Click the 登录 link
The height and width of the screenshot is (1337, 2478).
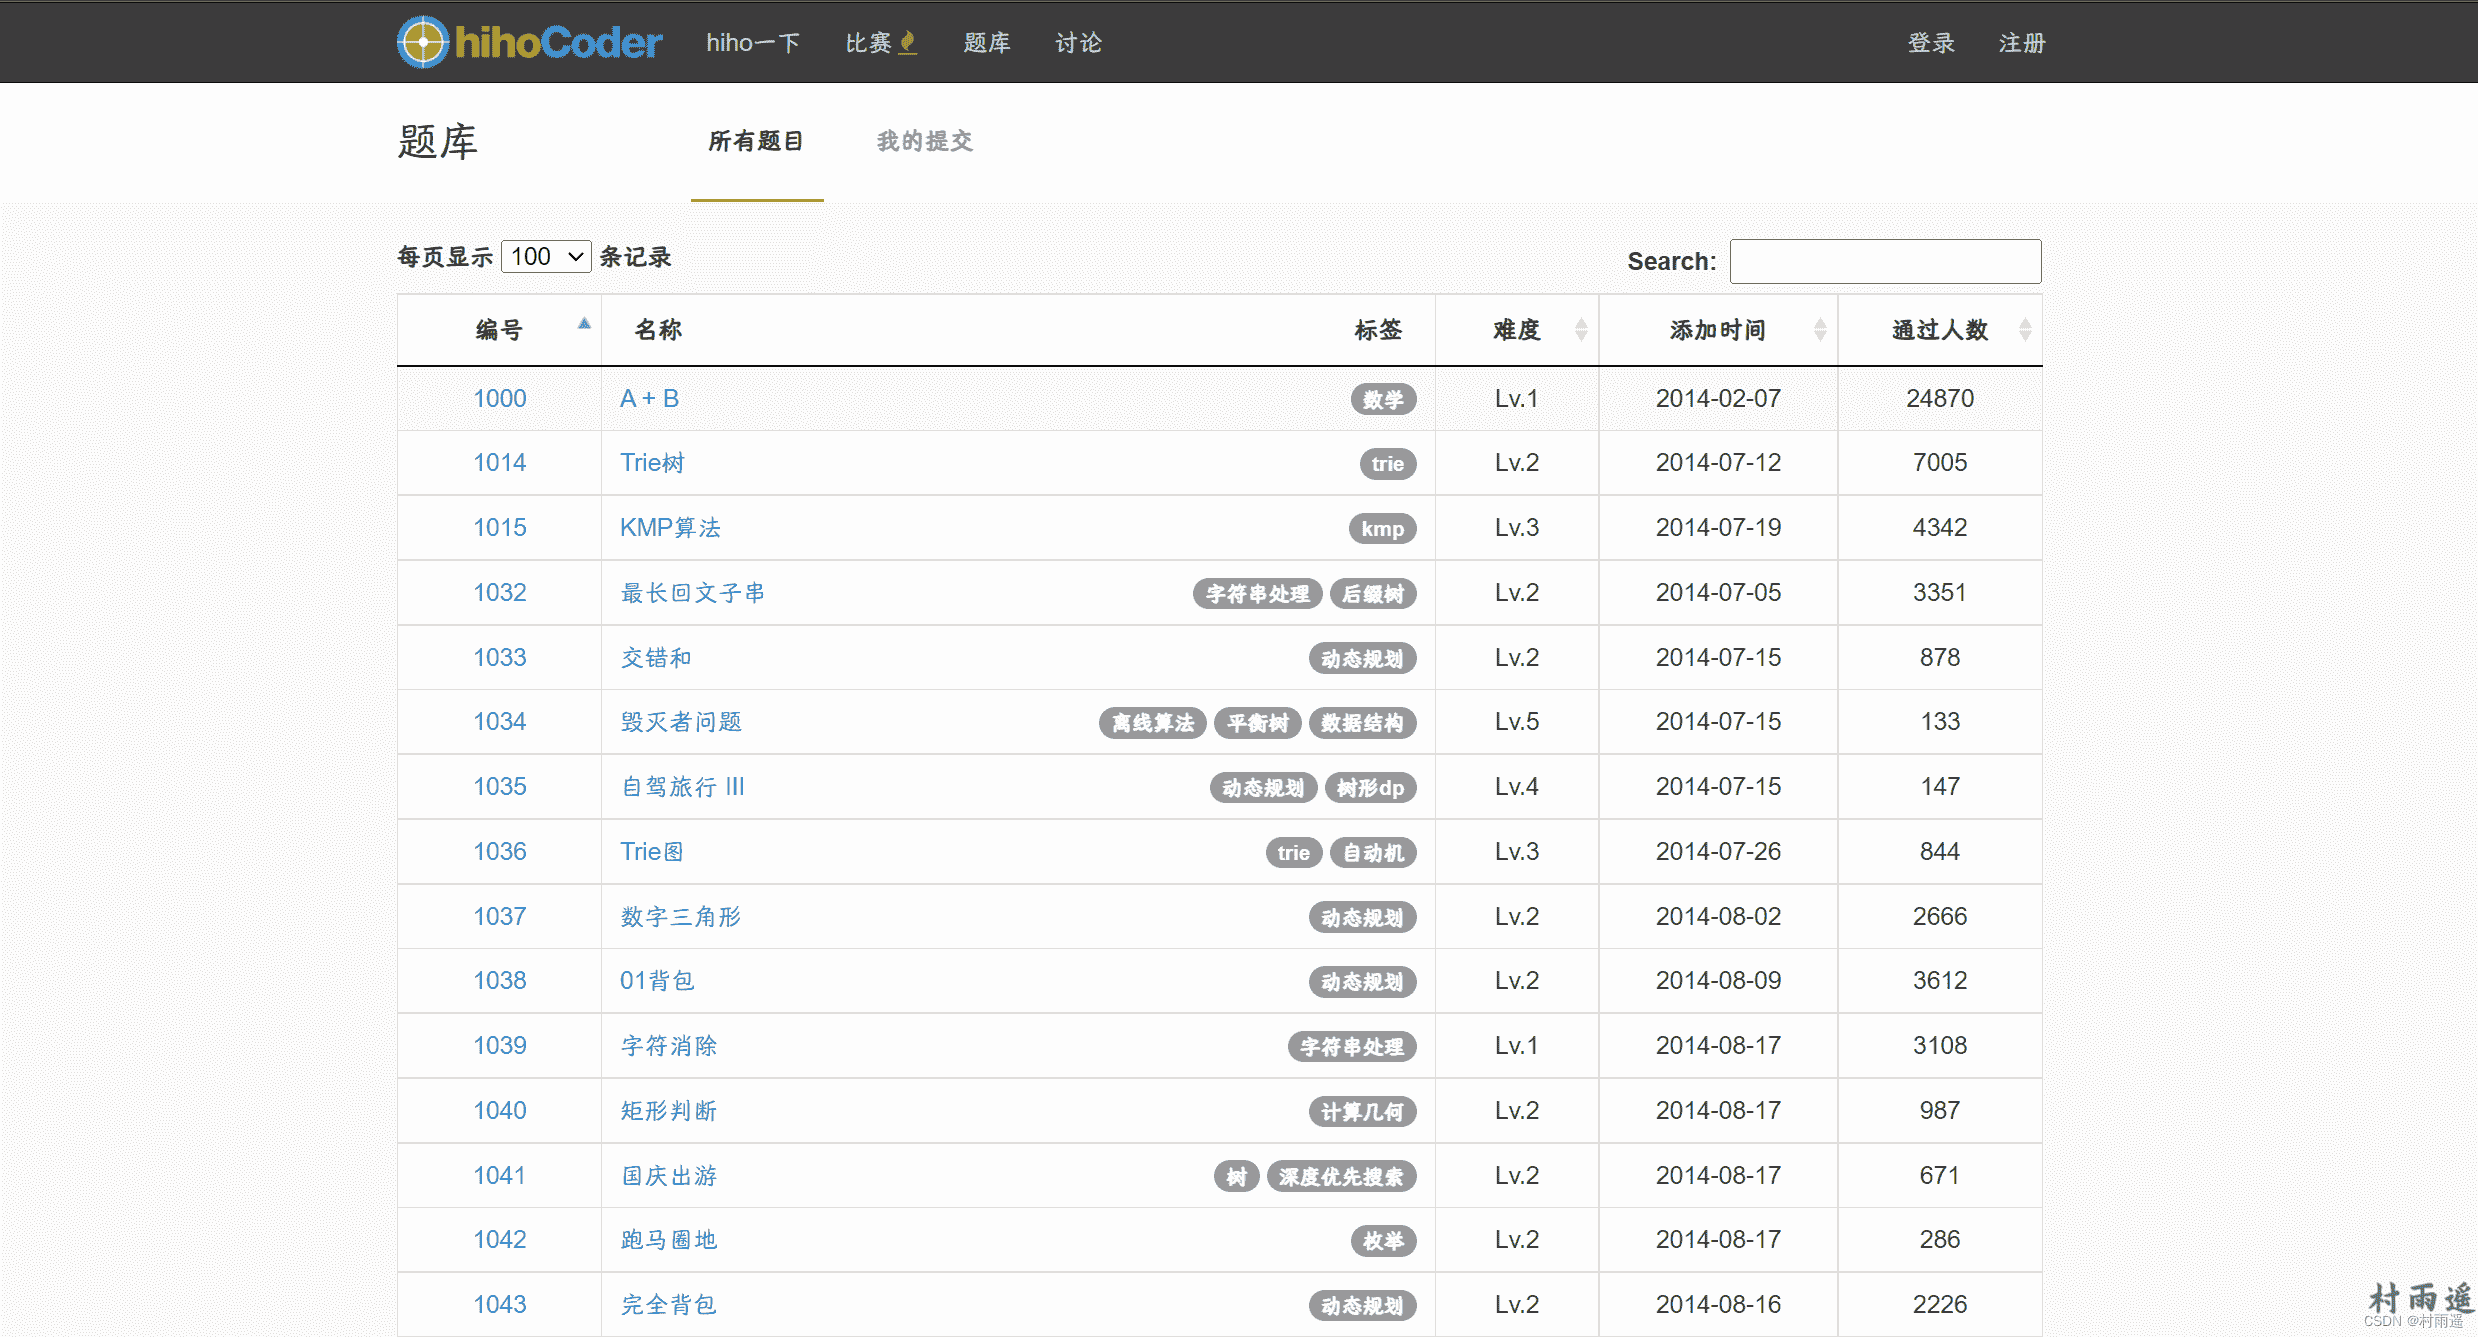click(1930, 43)
